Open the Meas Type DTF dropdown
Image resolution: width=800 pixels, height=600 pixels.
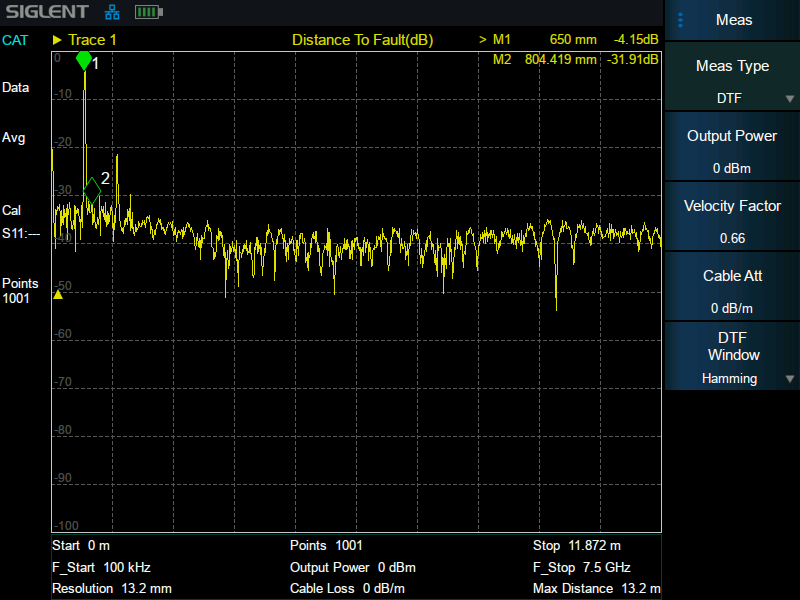733,82
